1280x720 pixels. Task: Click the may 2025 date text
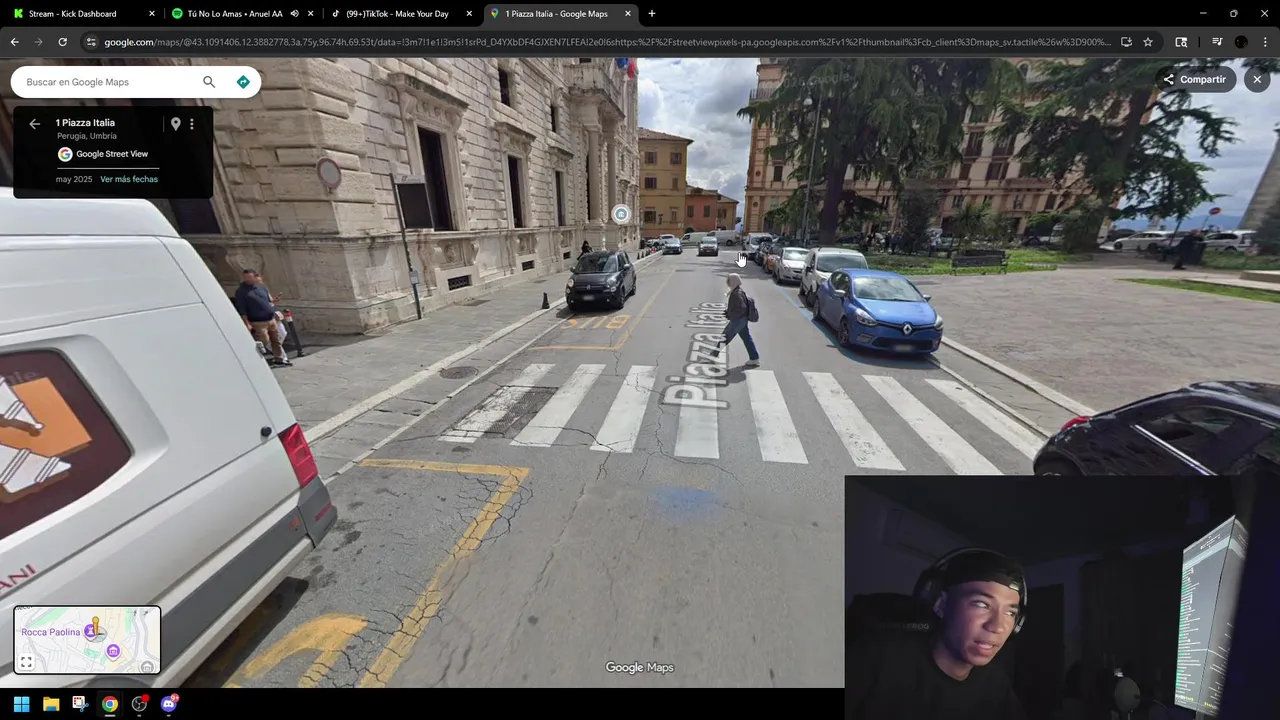click(x=74, y=179)
